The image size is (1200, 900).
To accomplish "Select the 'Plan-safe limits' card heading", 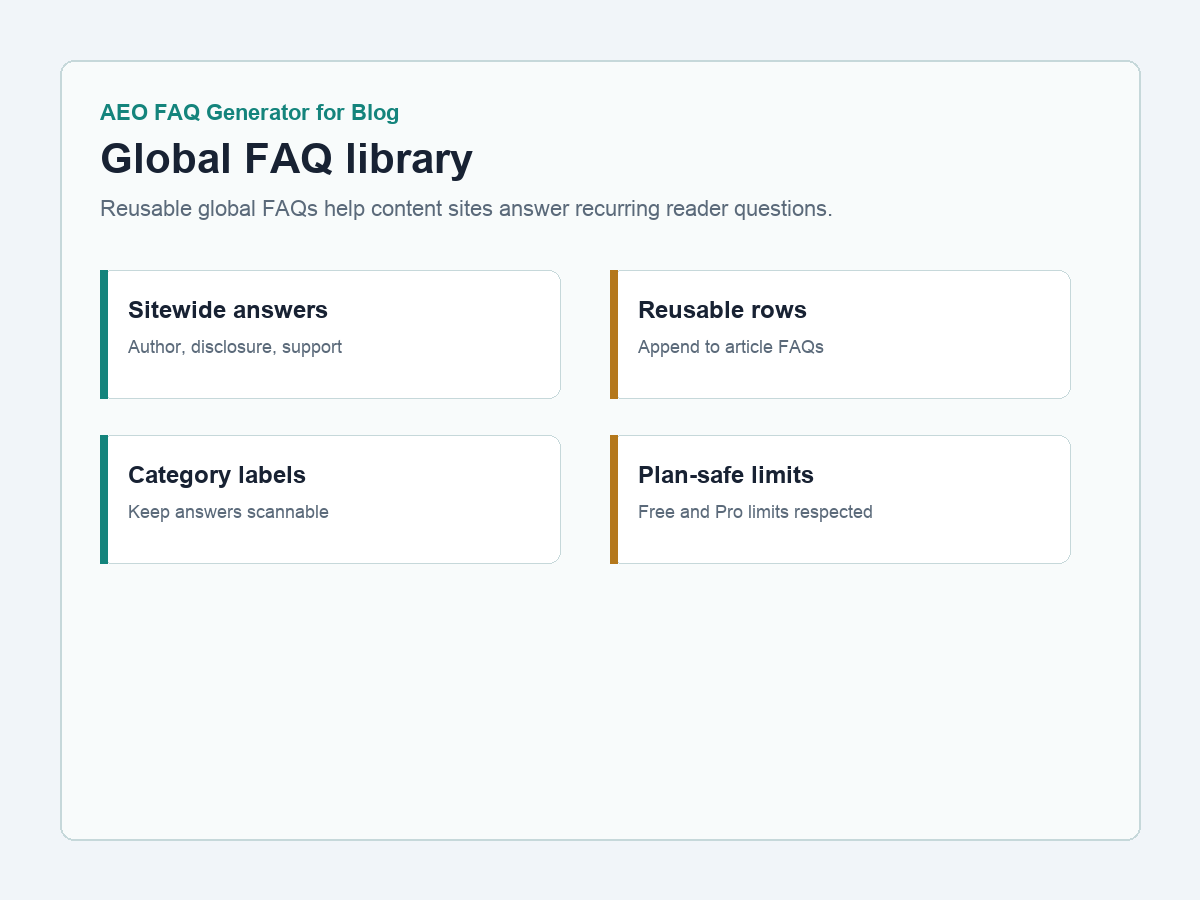I will tap(726, 475).
